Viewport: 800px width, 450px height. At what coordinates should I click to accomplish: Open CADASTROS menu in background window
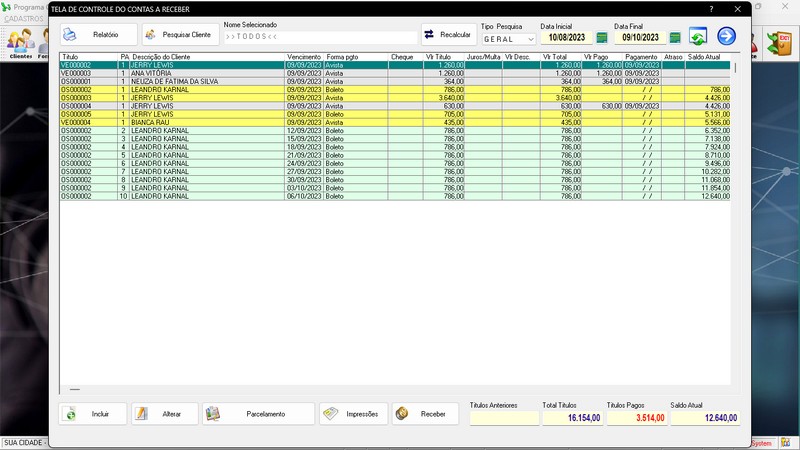point(24,19)
